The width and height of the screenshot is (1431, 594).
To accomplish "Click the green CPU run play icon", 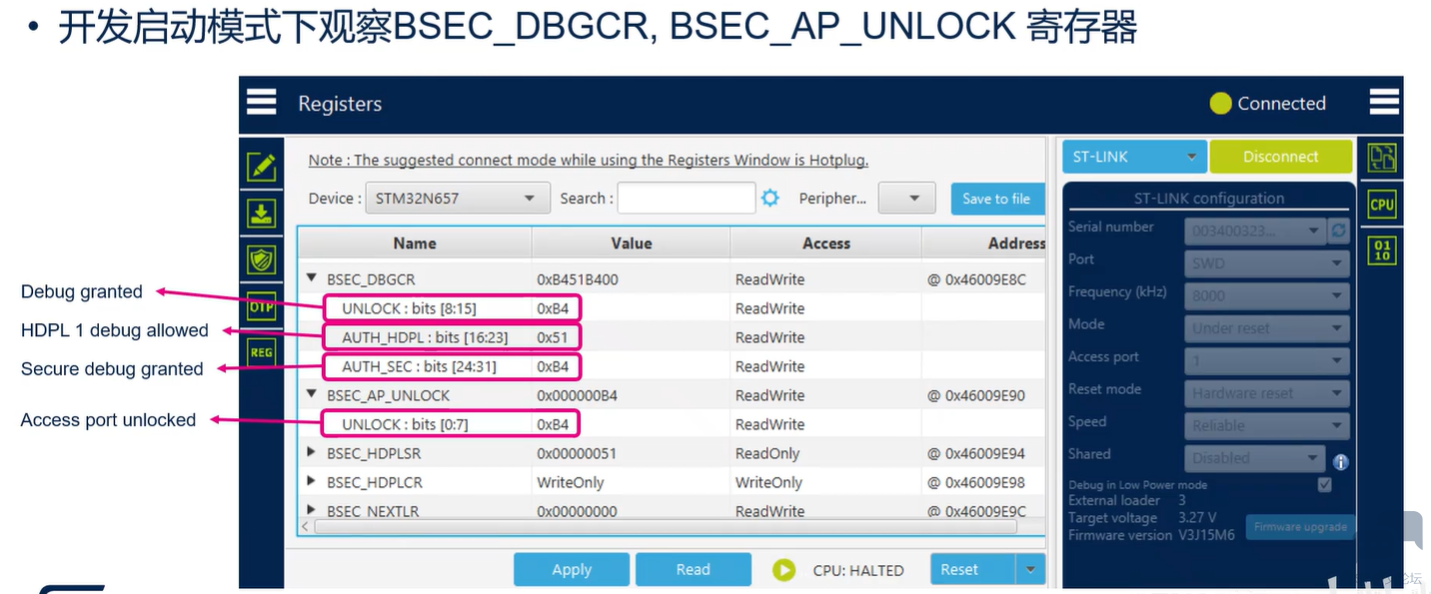I will (784, 570).
